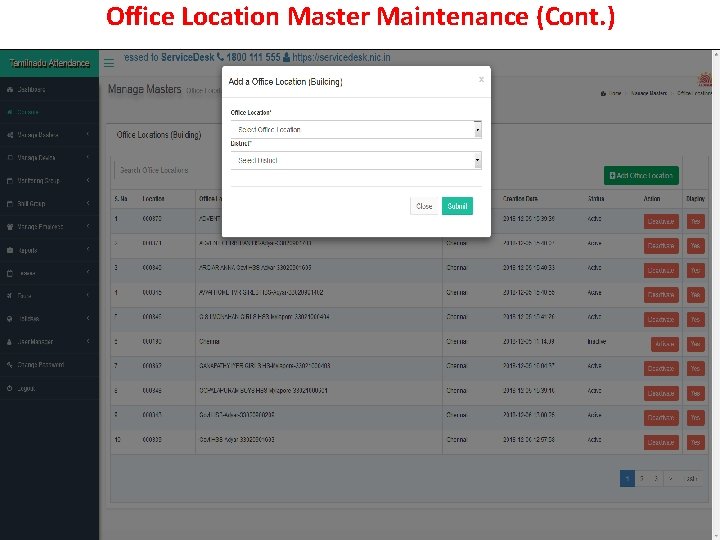Click the Submit button in dialog

pos(457,206)
